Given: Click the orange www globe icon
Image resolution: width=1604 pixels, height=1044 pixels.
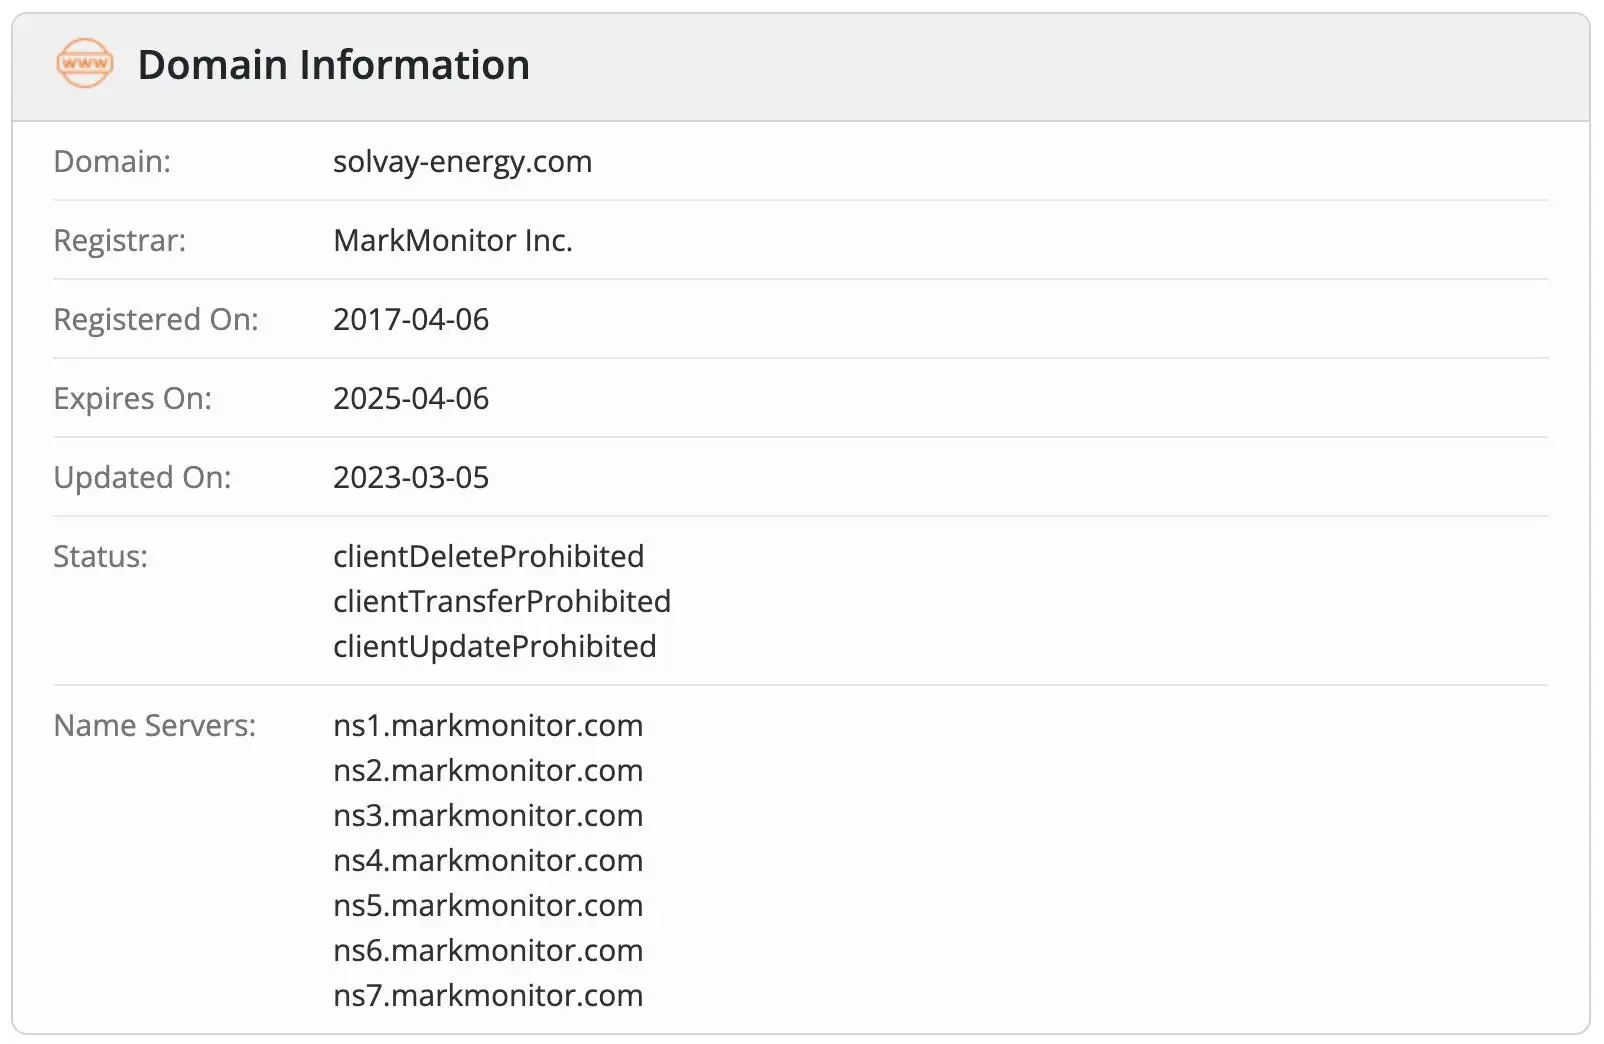Looking at the screenshot, I should coord(85,64).
